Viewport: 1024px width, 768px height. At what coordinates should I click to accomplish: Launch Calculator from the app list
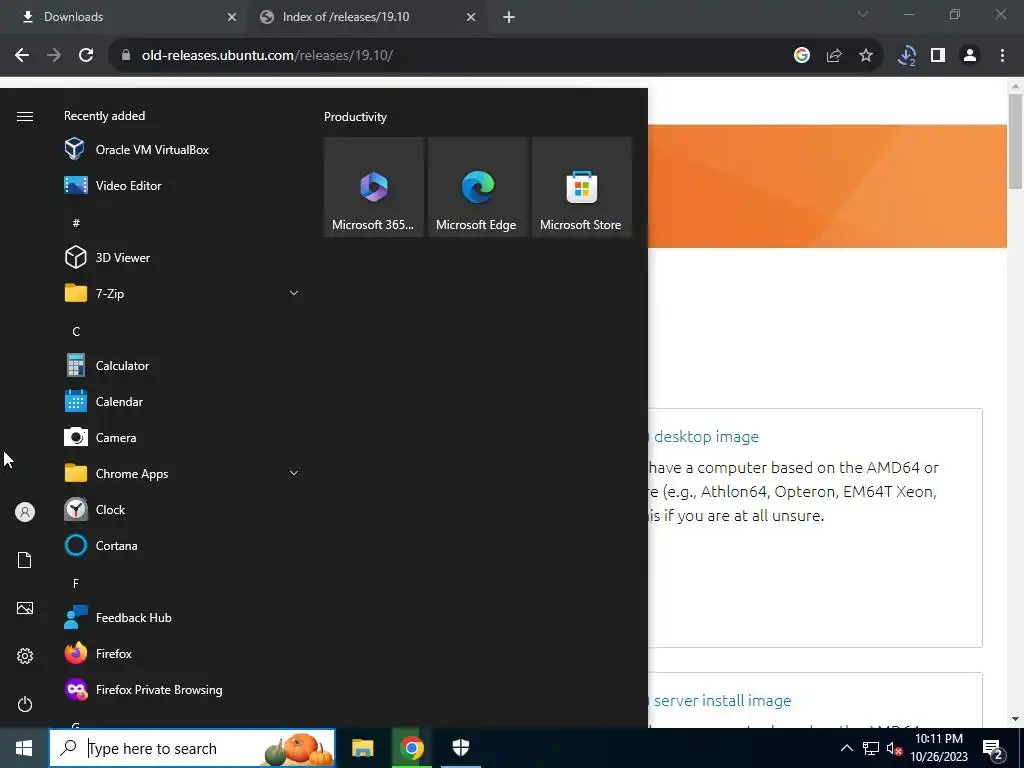click(x=183, y=366)
